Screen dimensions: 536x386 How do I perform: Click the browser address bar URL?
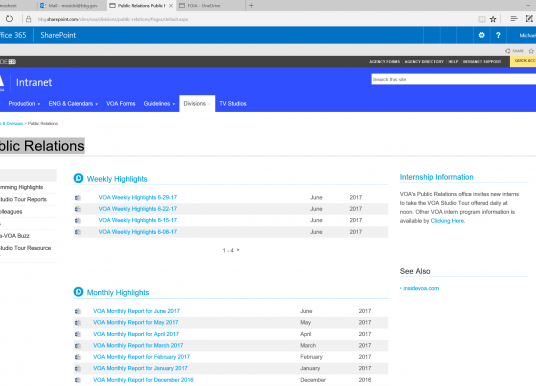(x=113, y=19)
